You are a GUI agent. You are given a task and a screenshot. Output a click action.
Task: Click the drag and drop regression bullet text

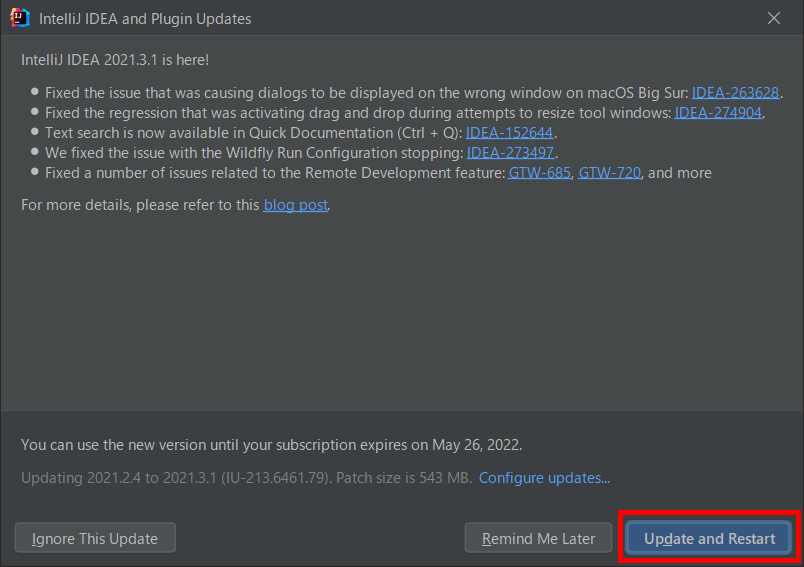[x=358, y=113]
